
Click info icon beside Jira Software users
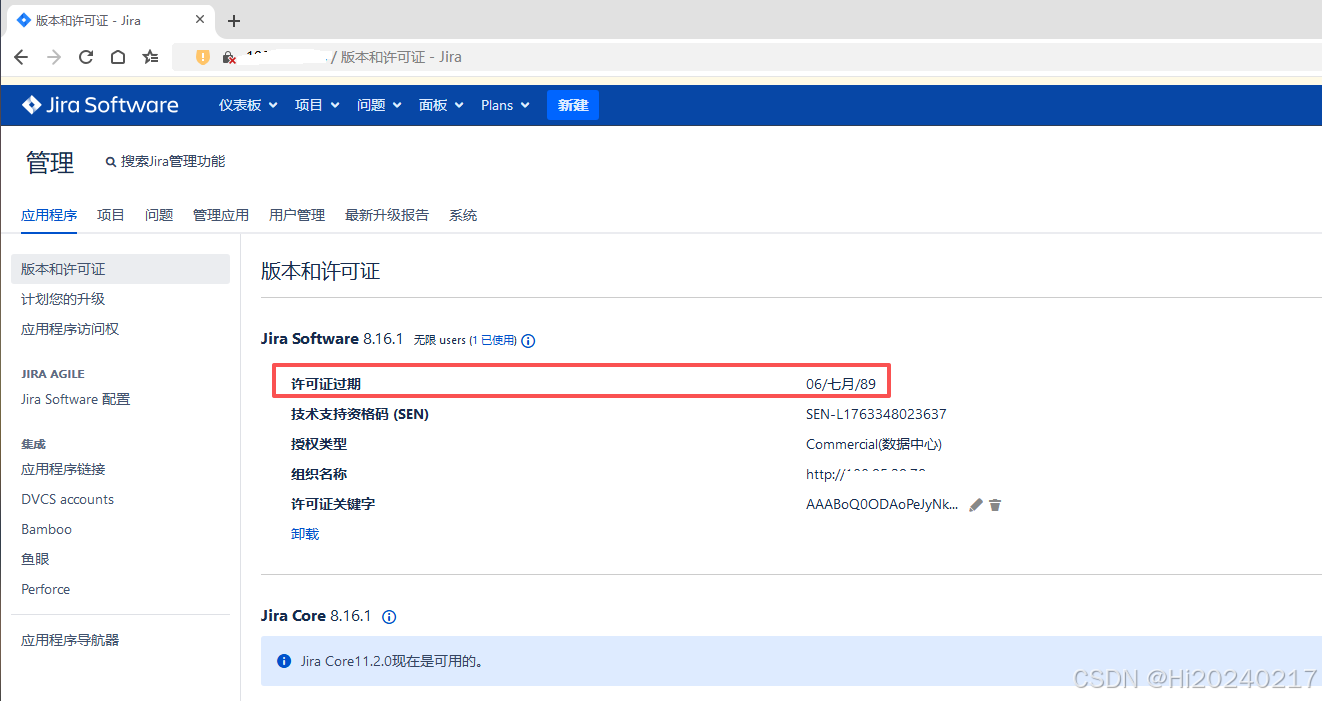(x=528, y=341)
